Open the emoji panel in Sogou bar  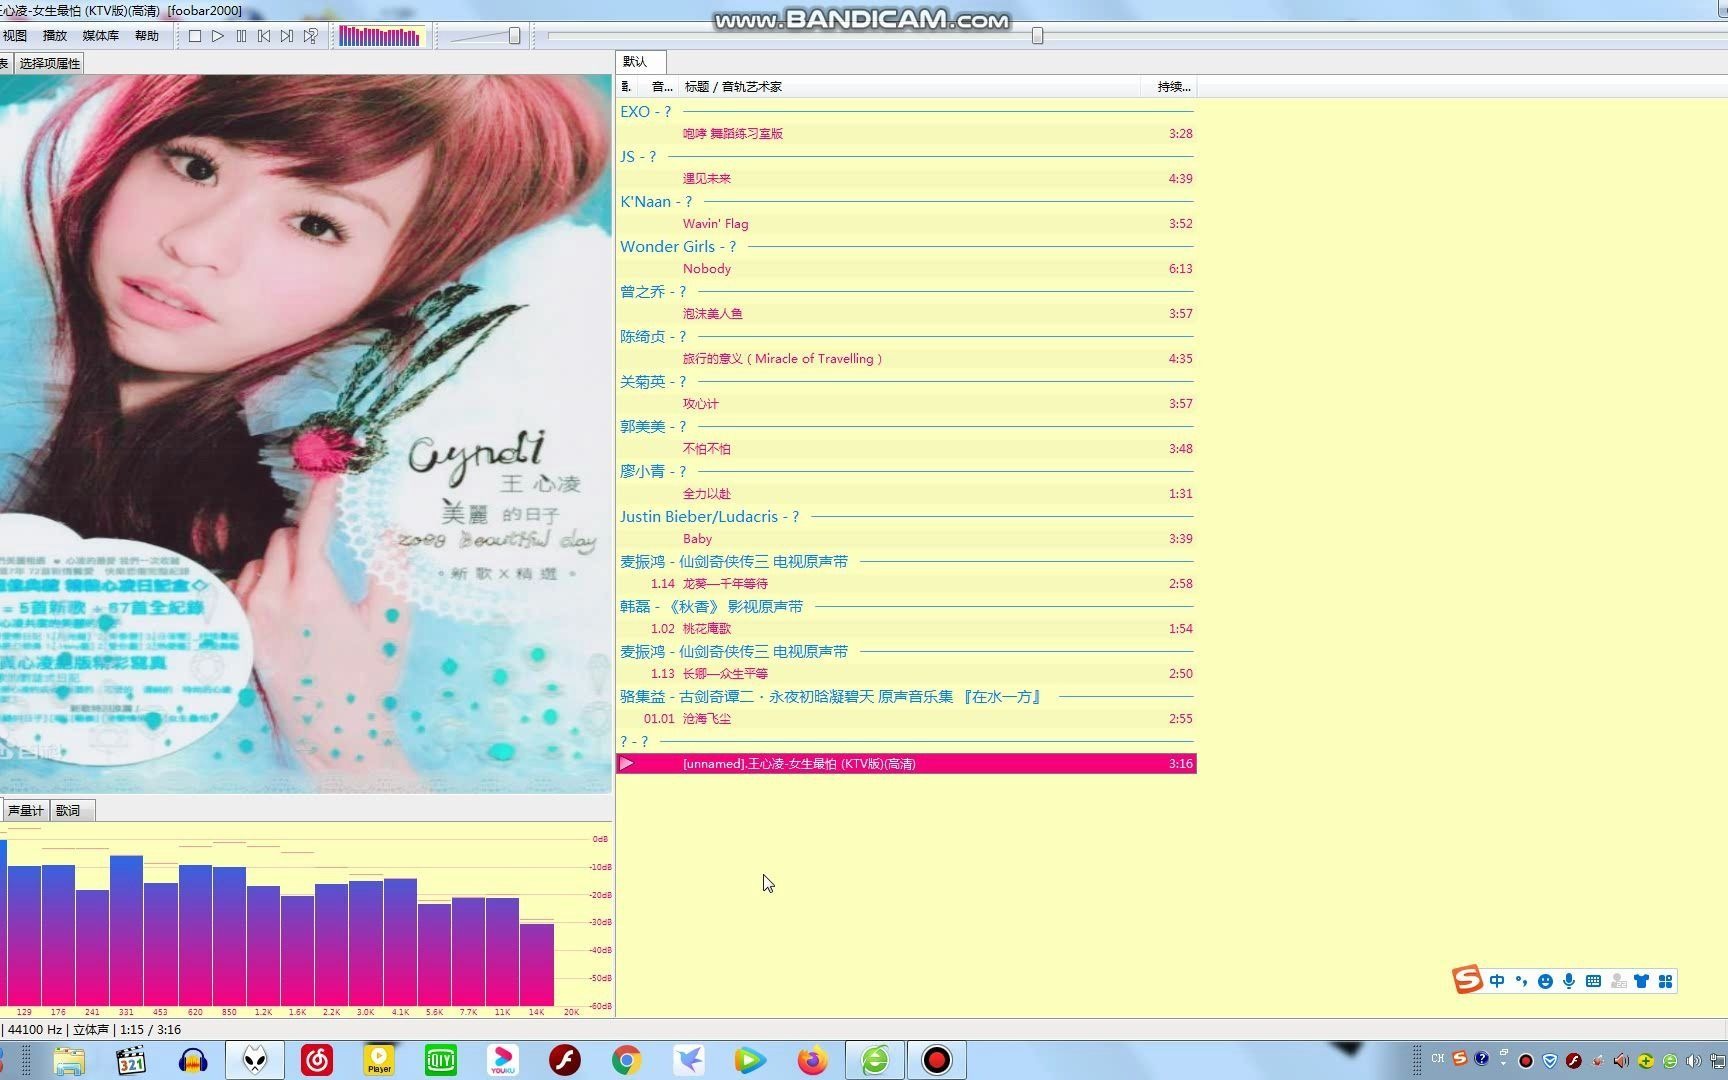pos(1545,981)
